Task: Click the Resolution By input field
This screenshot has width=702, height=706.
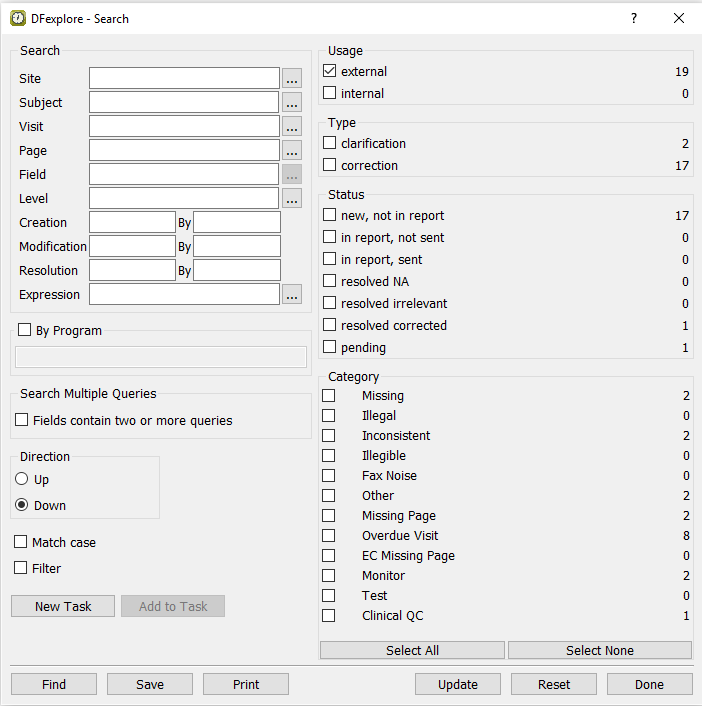Action: pos(237,271)
